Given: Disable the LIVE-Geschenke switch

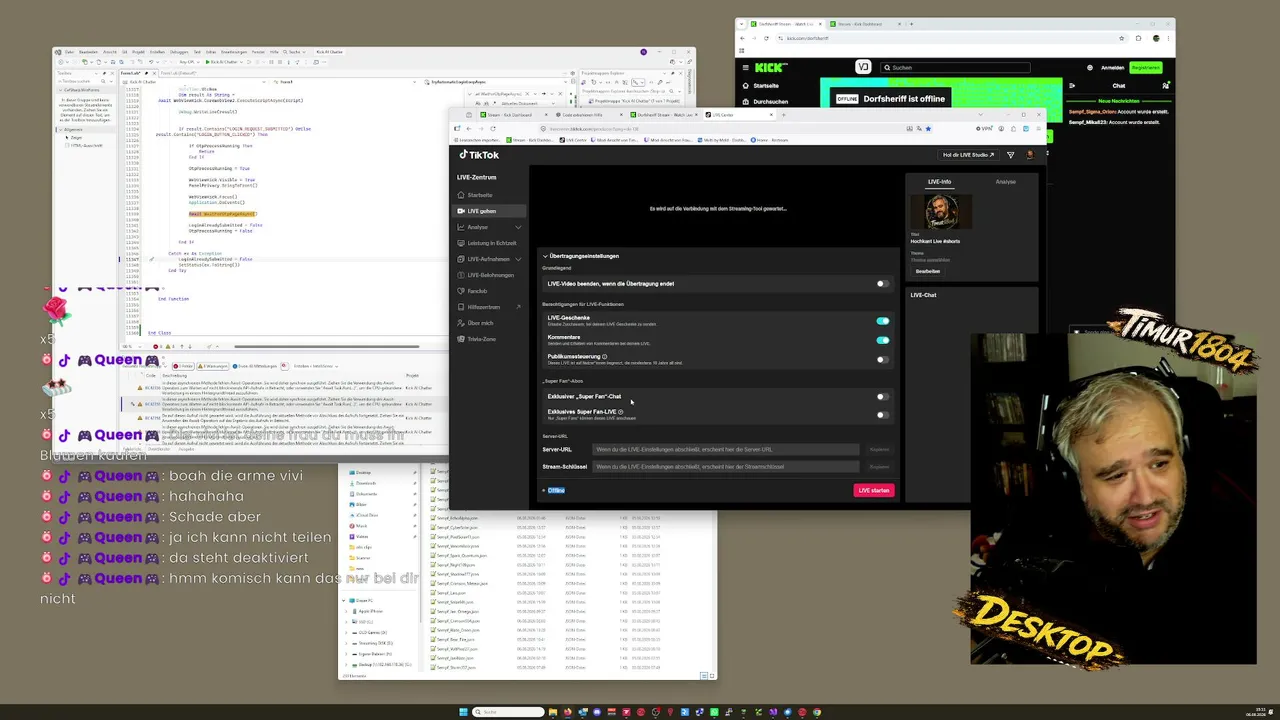Looking at the screenshot, I should 882,321.
